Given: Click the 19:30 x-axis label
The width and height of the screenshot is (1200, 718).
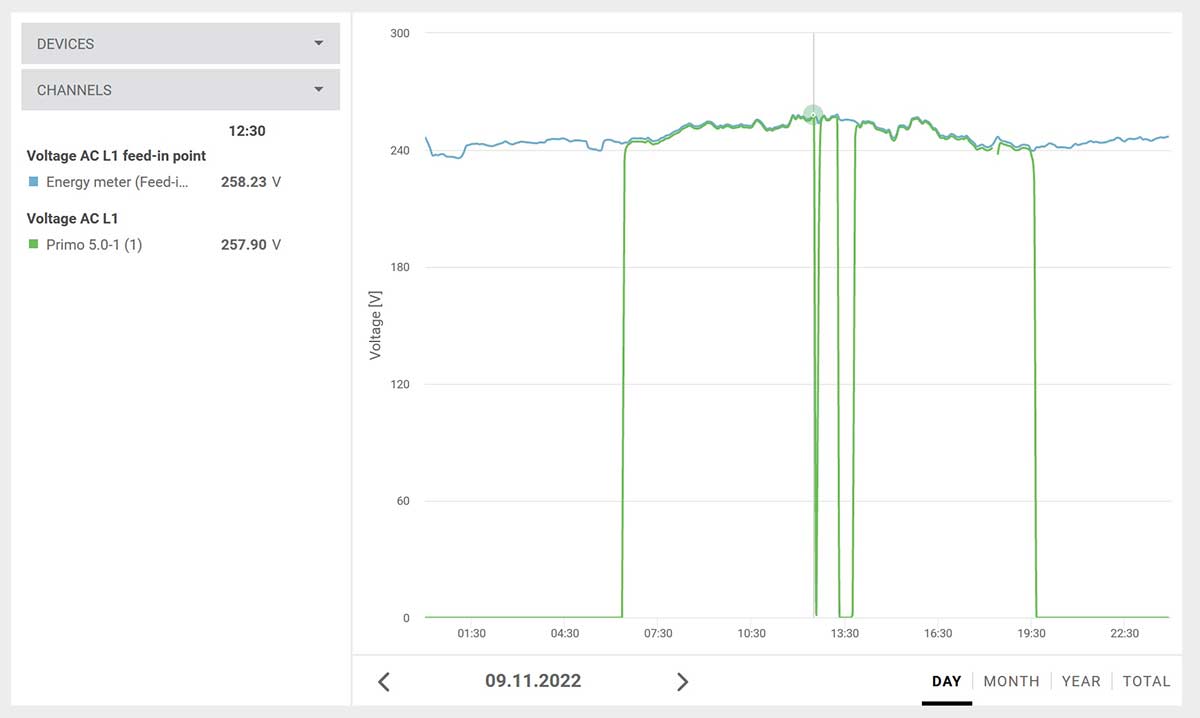Looking at the screenshot, I should click(x=1032, y=633).
